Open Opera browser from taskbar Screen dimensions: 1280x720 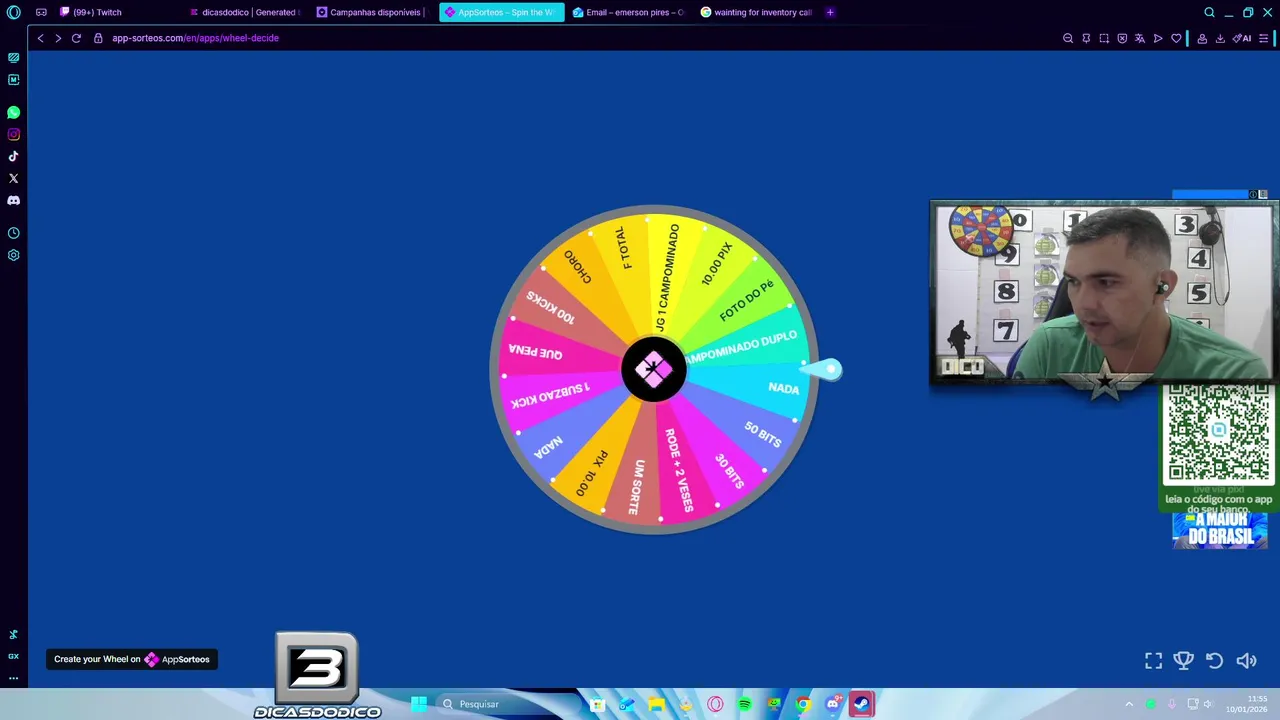(x=715, y=704)
